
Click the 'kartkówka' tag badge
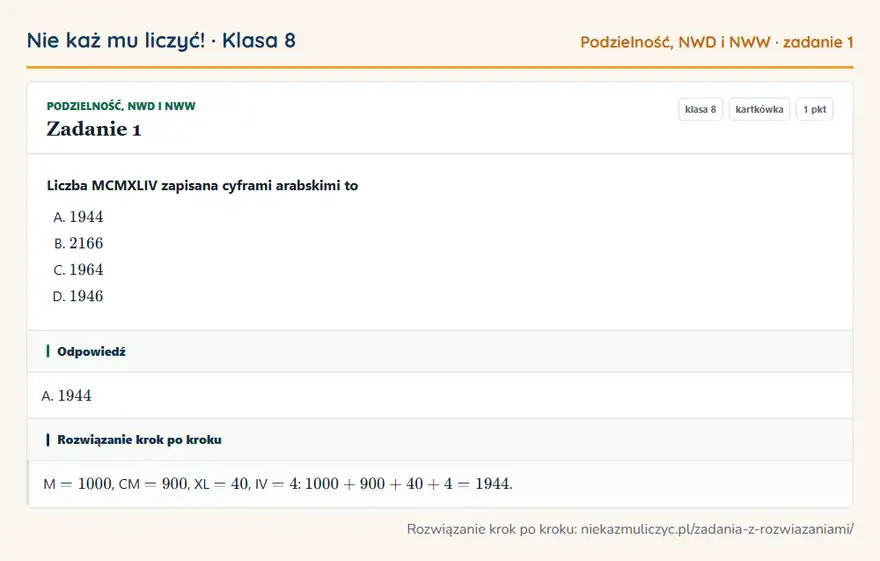tap(759, 109)
